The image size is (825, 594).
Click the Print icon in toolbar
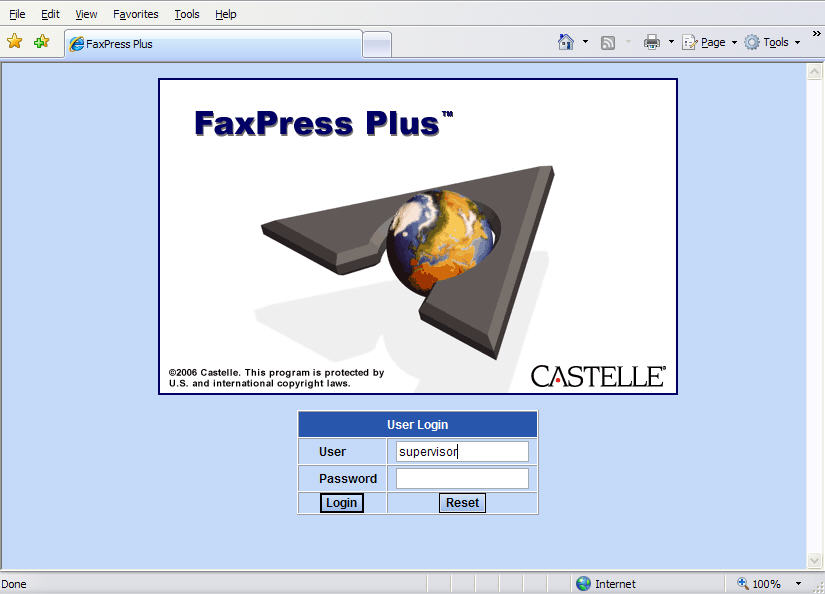652,42
